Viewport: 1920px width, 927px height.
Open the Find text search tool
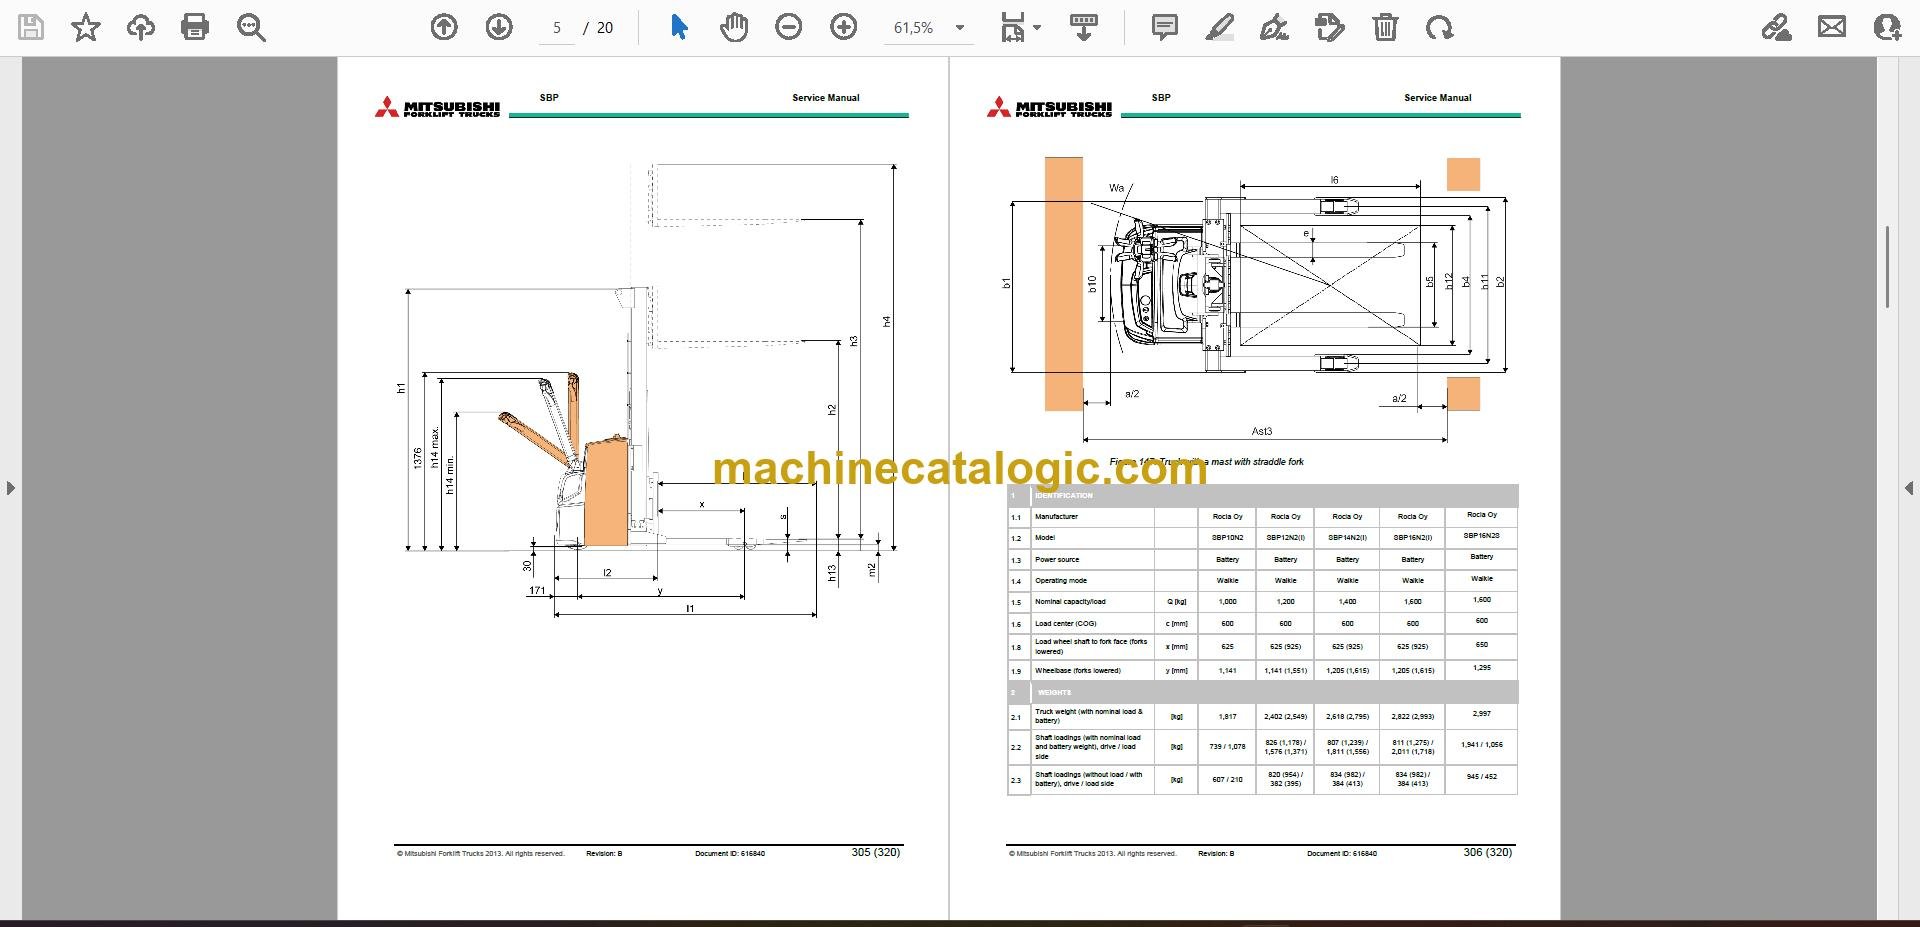click(x=251, y=27)
